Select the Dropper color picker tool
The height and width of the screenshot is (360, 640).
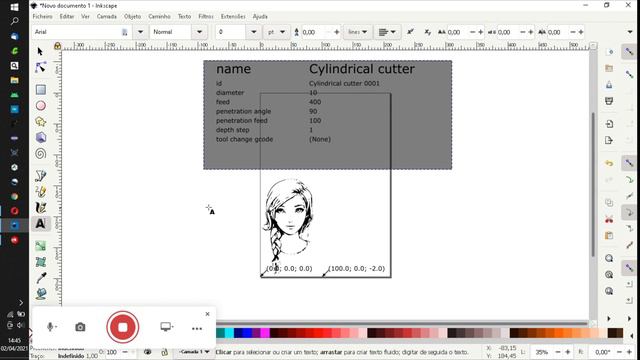pyautogui.click(x=40, y=278)
